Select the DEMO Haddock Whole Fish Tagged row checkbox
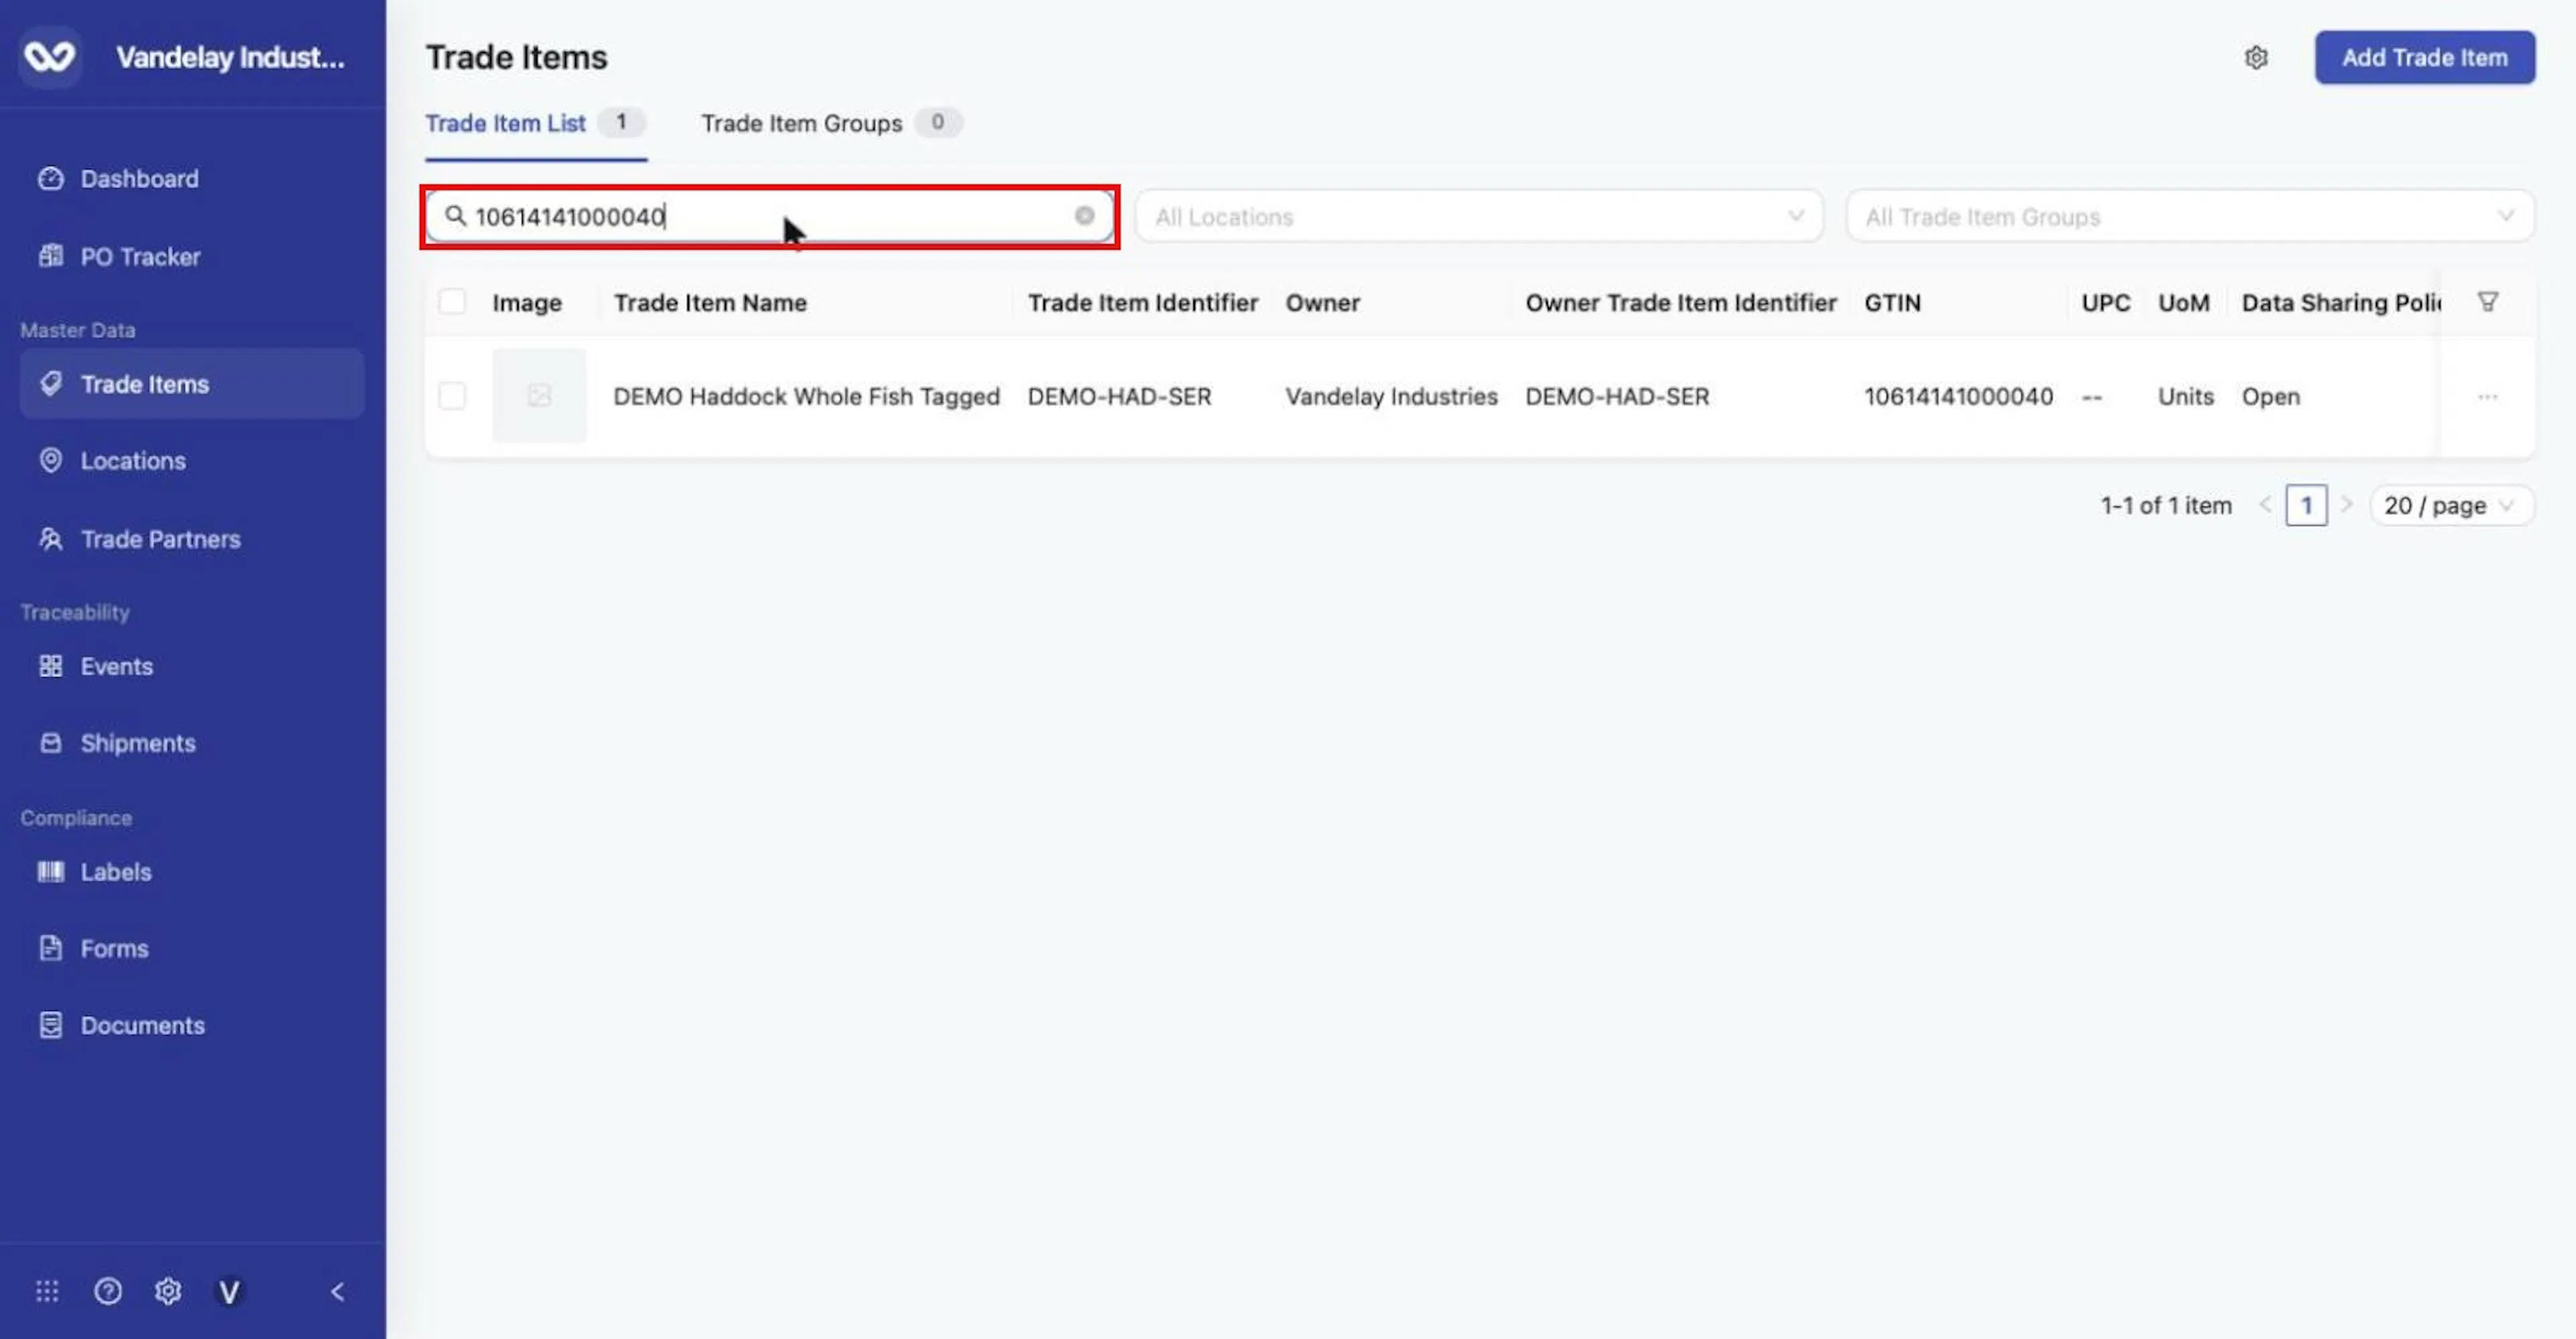 point(452,396)
